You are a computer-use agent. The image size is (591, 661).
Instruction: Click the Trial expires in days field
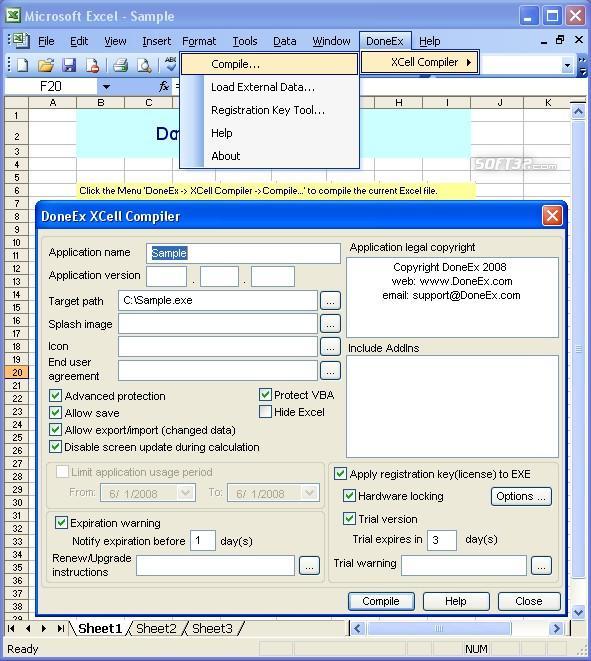pyautogui.click(x=442, y=540)
